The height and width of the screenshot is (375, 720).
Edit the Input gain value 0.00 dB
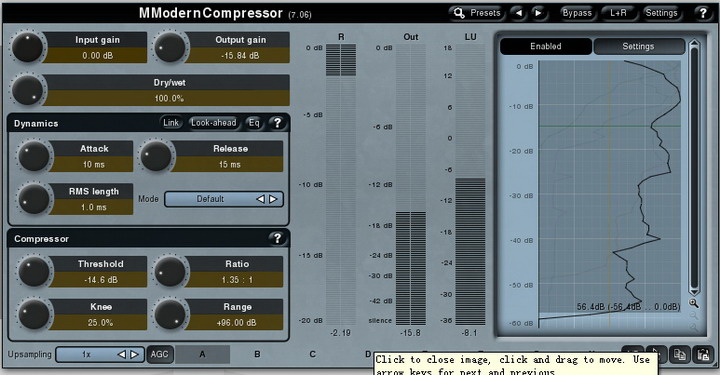point(97,56)
